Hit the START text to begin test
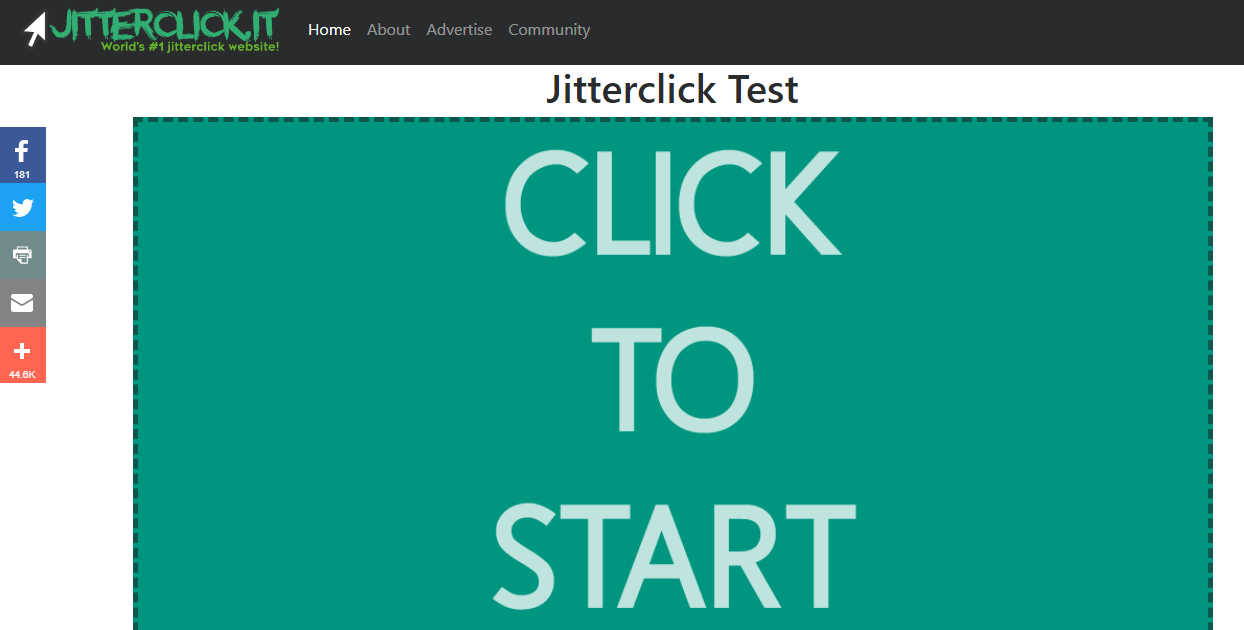This screenshot has width=1244, height=630. coord(673,555)
